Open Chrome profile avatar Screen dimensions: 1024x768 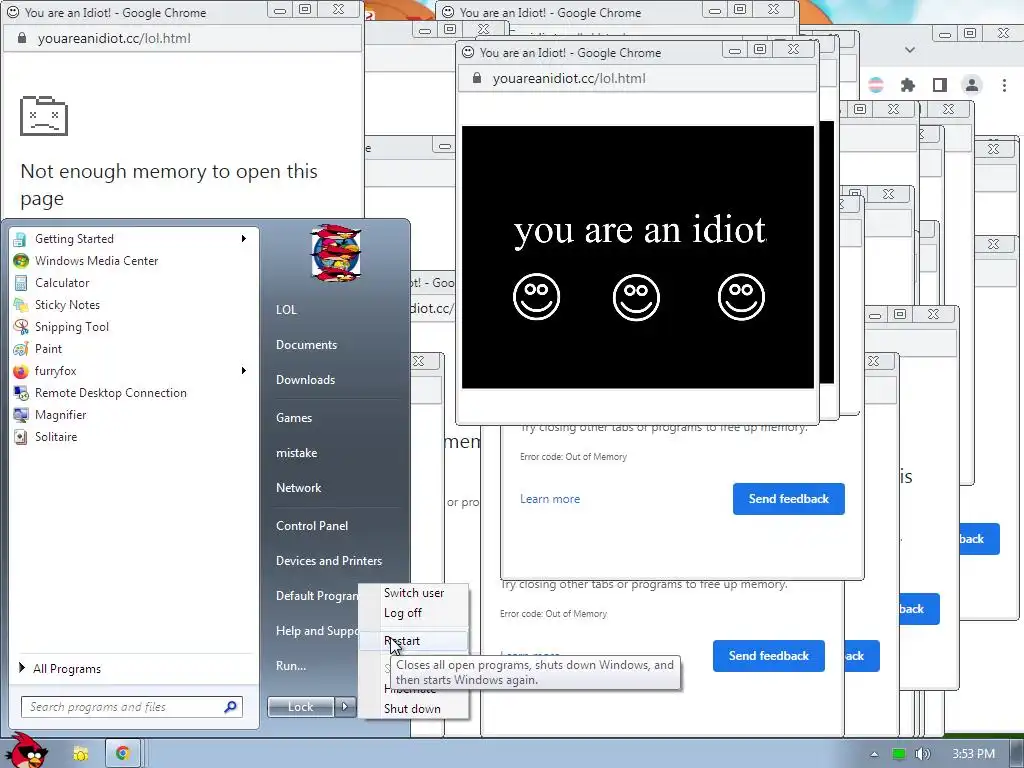pos(972,85)
